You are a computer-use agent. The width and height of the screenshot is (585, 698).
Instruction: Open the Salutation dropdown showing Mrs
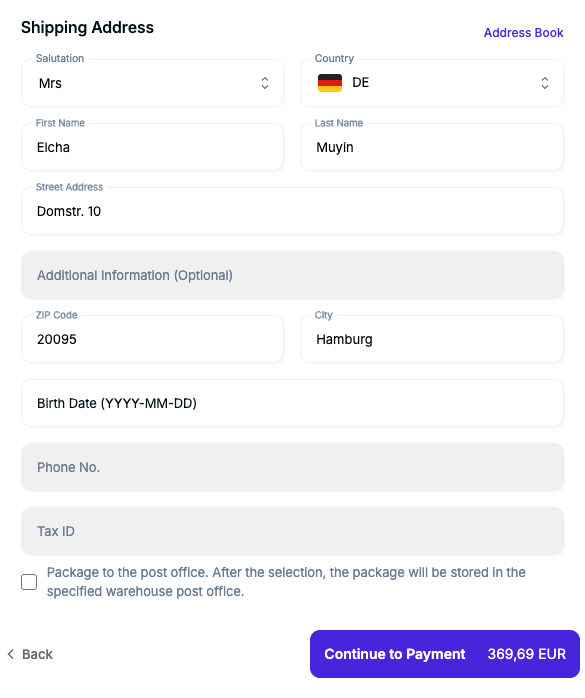152,83
